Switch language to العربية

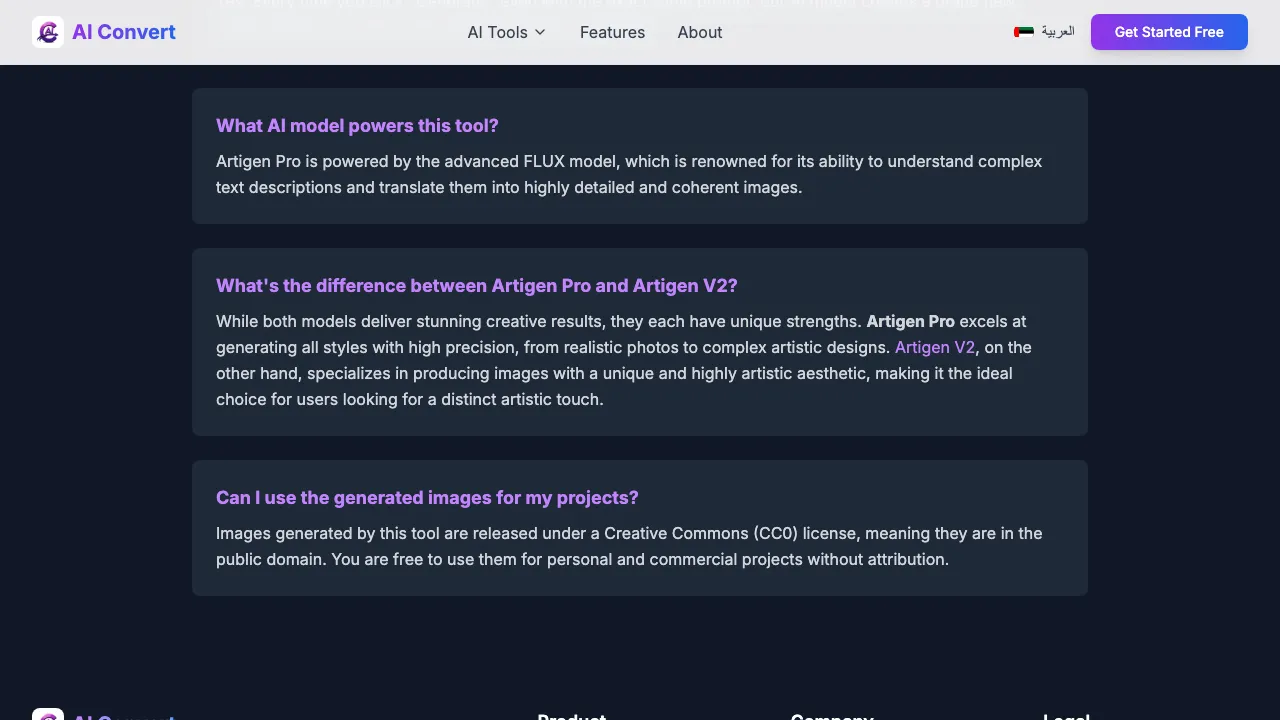point(1057,32)
